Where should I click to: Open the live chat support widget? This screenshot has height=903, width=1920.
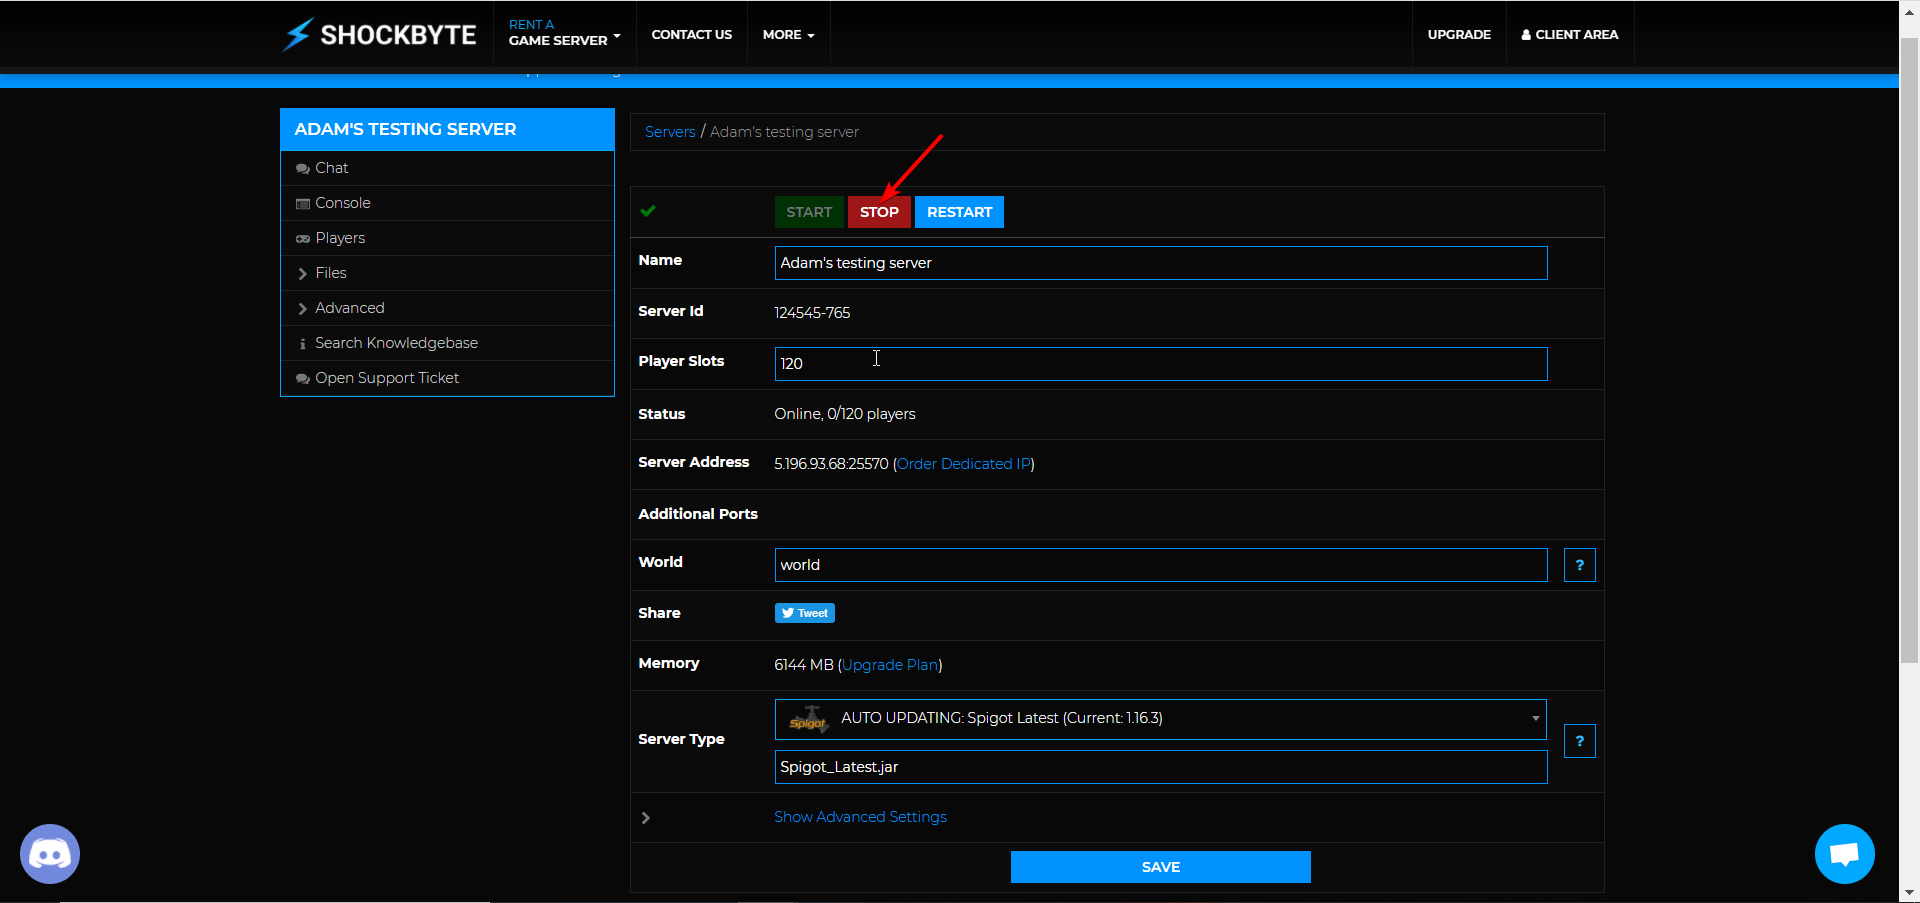point(1844,854)
